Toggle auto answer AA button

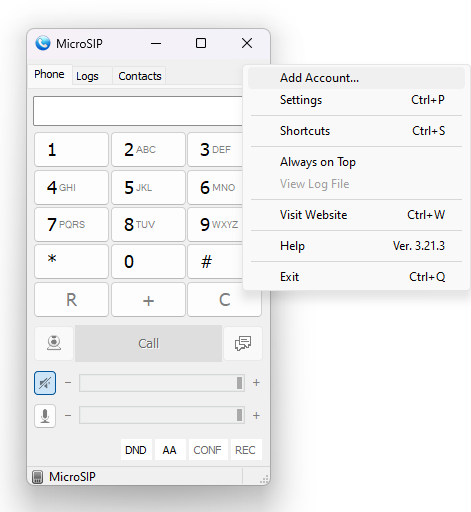tap(169, 450)
